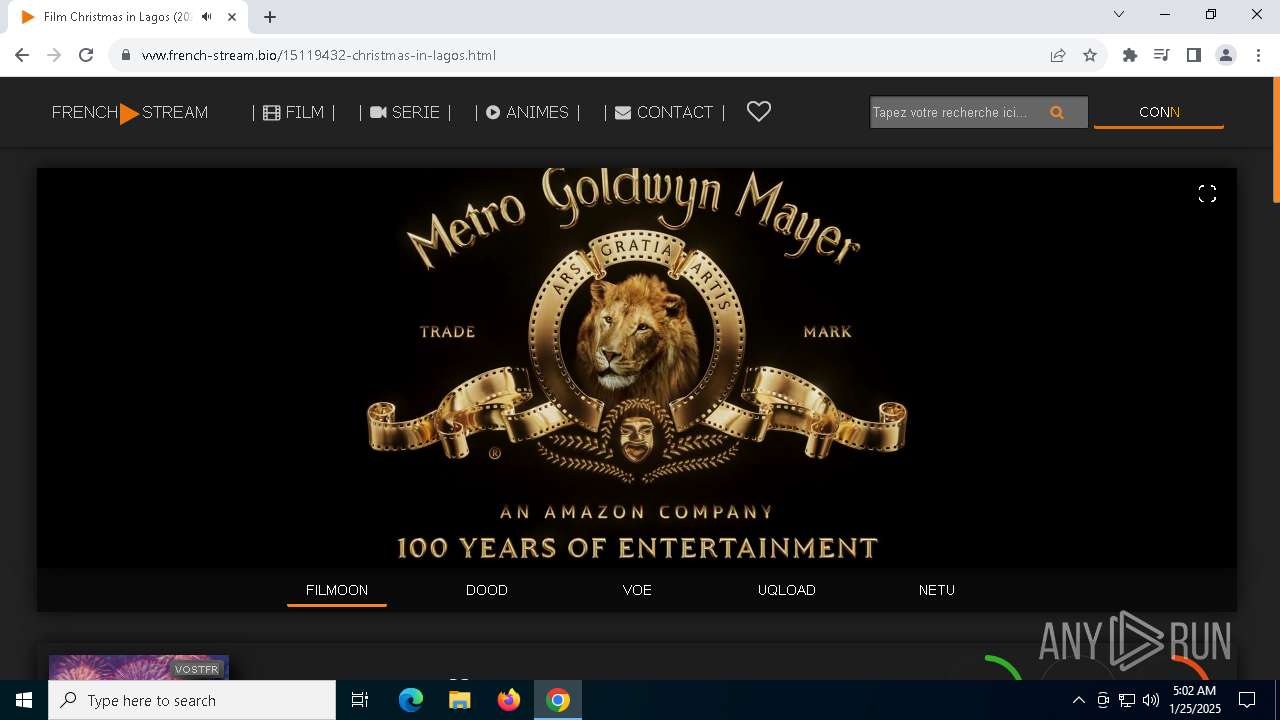1280x720 pixels.
Task: Close the Film Christmas in Lagos tab
Action: [232, 17]
